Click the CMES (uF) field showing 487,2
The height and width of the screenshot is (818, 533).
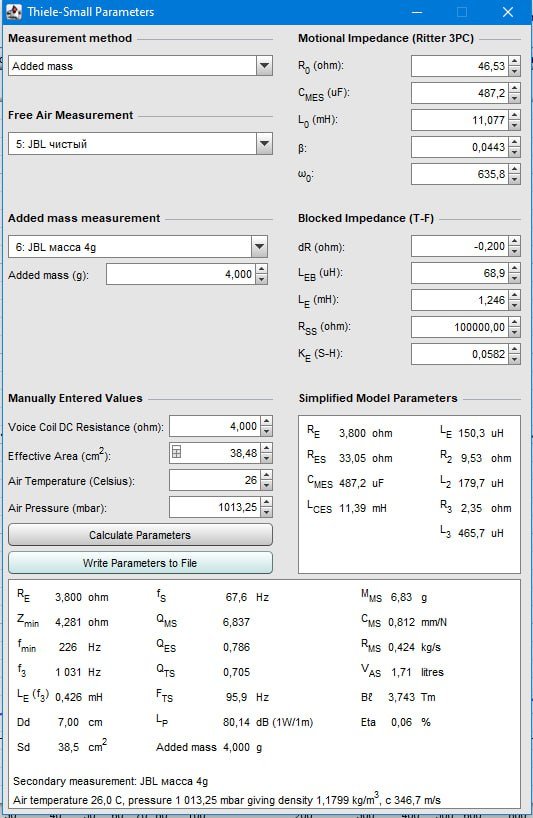[460, 93]
